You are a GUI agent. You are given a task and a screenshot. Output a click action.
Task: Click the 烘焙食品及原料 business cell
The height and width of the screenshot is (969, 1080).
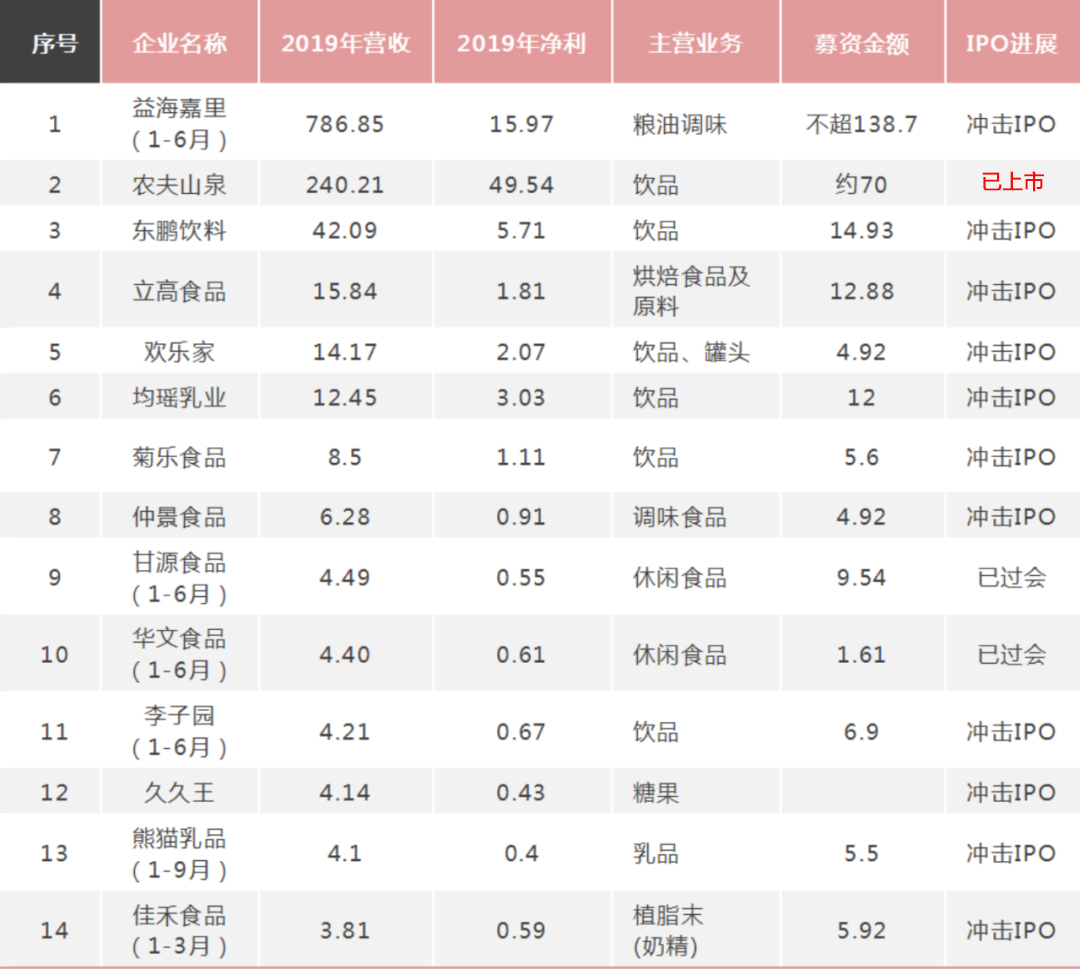tap(691, 291)
